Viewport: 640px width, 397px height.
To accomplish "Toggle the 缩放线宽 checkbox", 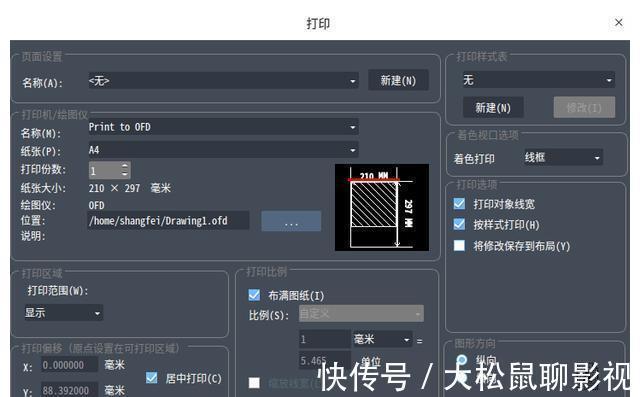I will pyautogui.click(x=254, y=382).
